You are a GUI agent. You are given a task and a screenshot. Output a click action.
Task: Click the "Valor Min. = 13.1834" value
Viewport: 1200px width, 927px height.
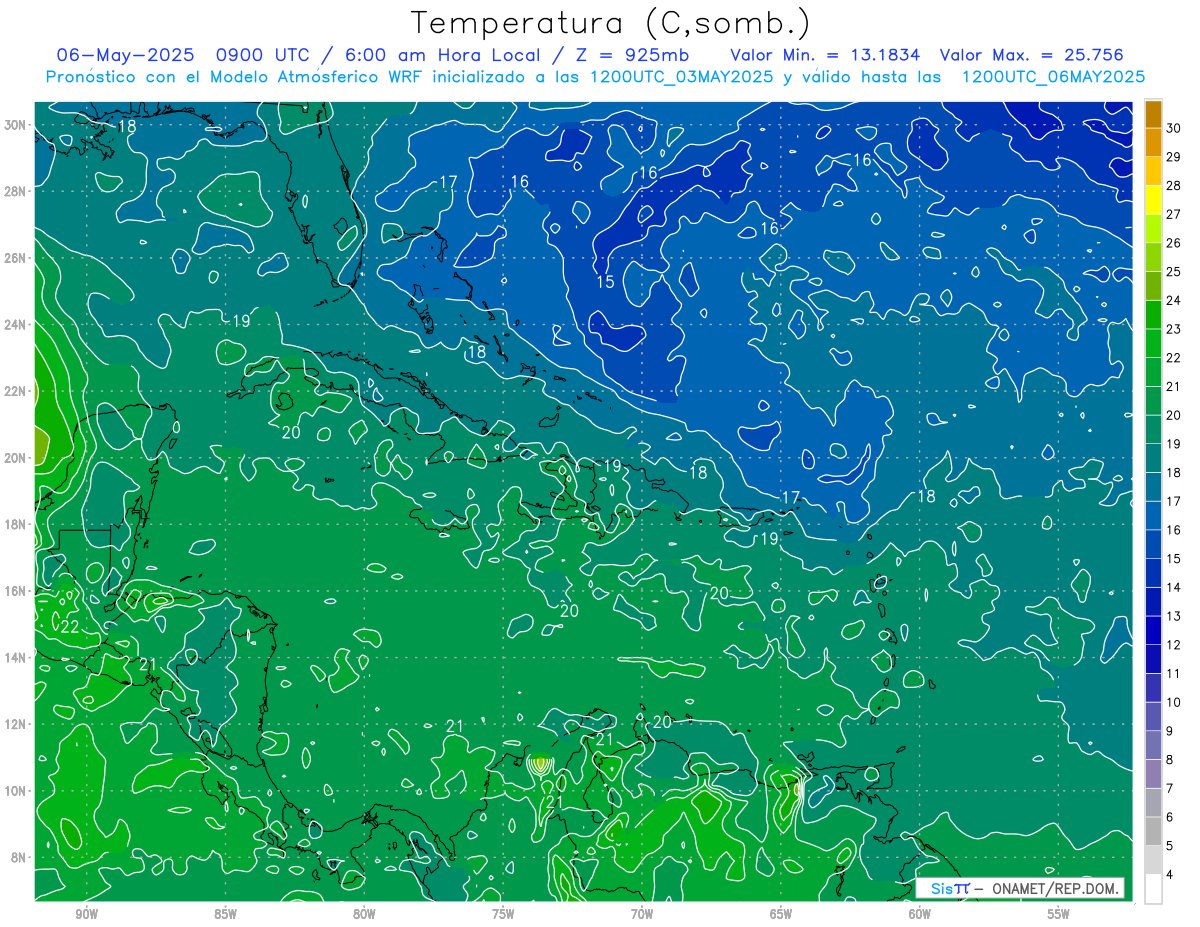(825, 55)
